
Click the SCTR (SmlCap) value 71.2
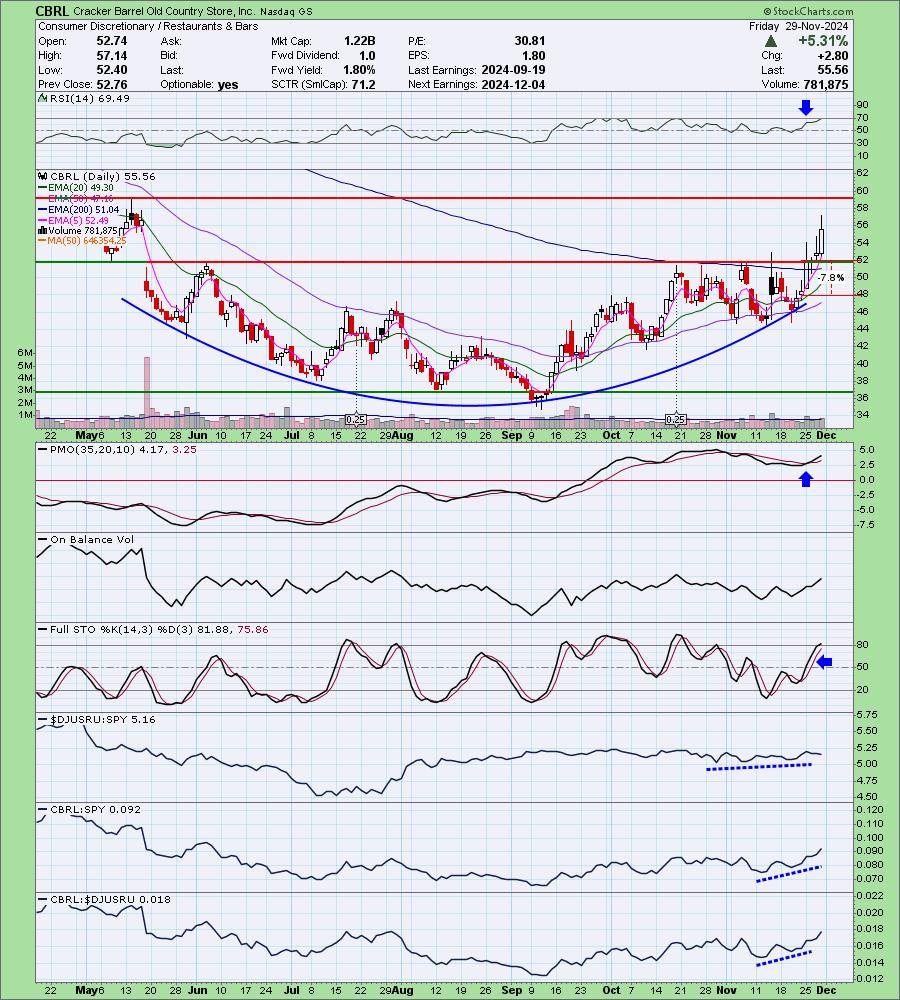click(x=363, y=84)
